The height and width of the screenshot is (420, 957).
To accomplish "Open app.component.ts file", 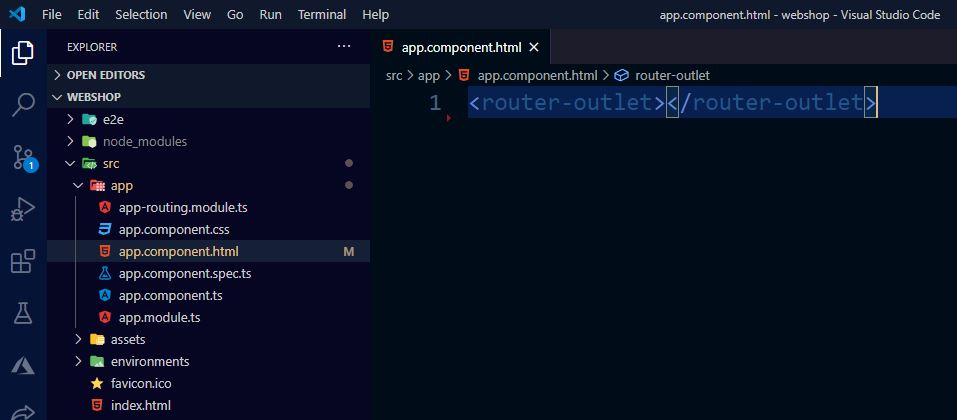I will pyautogui.click(x=170, y=295).
